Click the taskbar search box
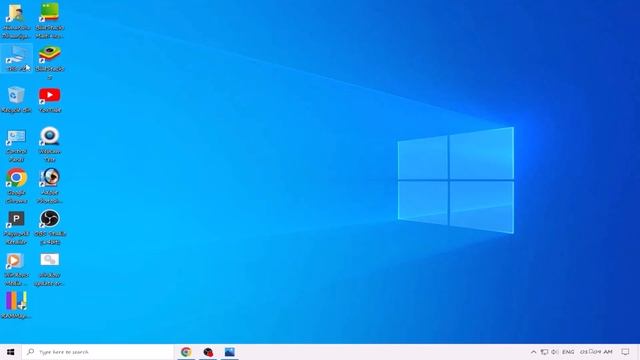The width and height of the screenshot is (640, 360). pyautogui.click(x=98, y=352)
